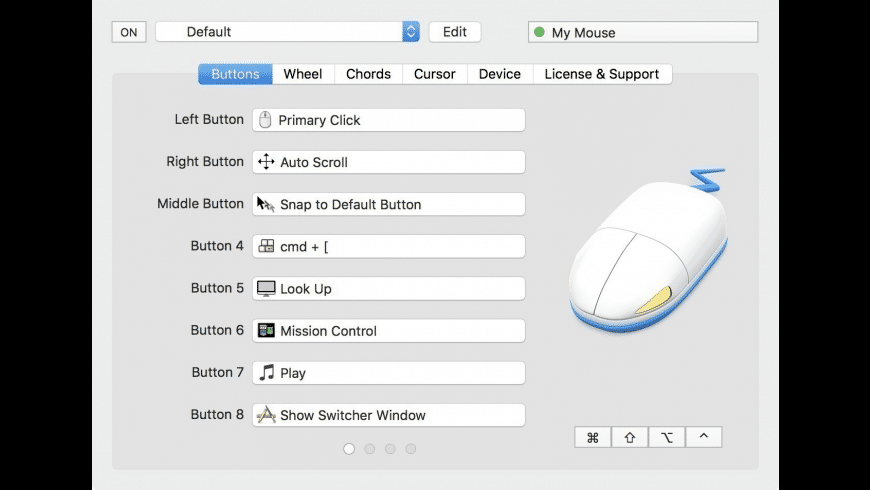Click the Look Up monitor icon
870x490 pixels.
click(x=266, y=288)
